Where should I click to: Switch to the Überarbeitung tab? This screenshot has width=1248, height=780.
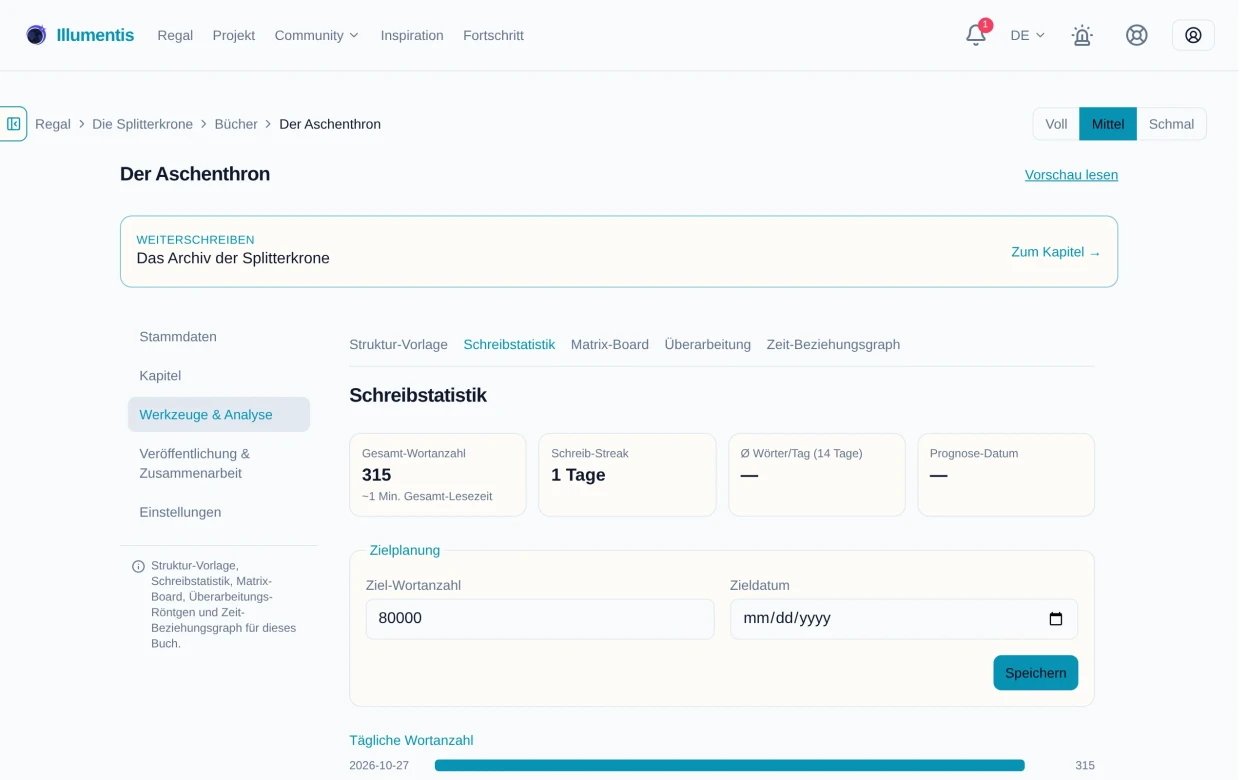pos(708,345)
